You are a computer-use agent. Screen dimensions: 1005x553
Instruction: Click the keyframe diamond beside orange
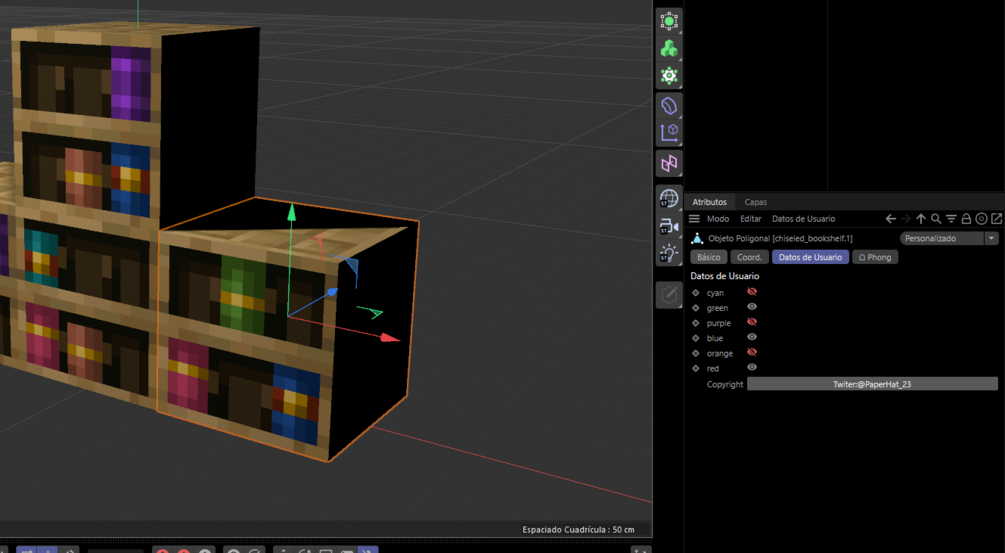(695, 353)
